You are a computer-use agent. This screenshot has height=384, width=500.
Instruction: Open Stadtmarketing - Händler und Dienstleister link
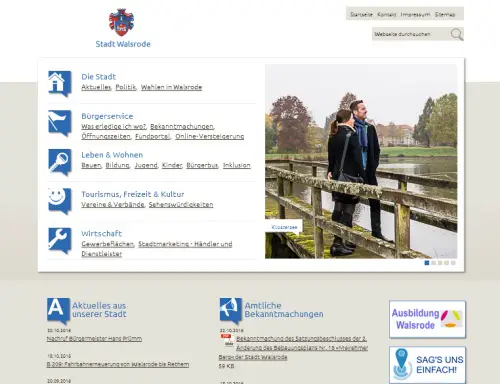coord(185,244)
